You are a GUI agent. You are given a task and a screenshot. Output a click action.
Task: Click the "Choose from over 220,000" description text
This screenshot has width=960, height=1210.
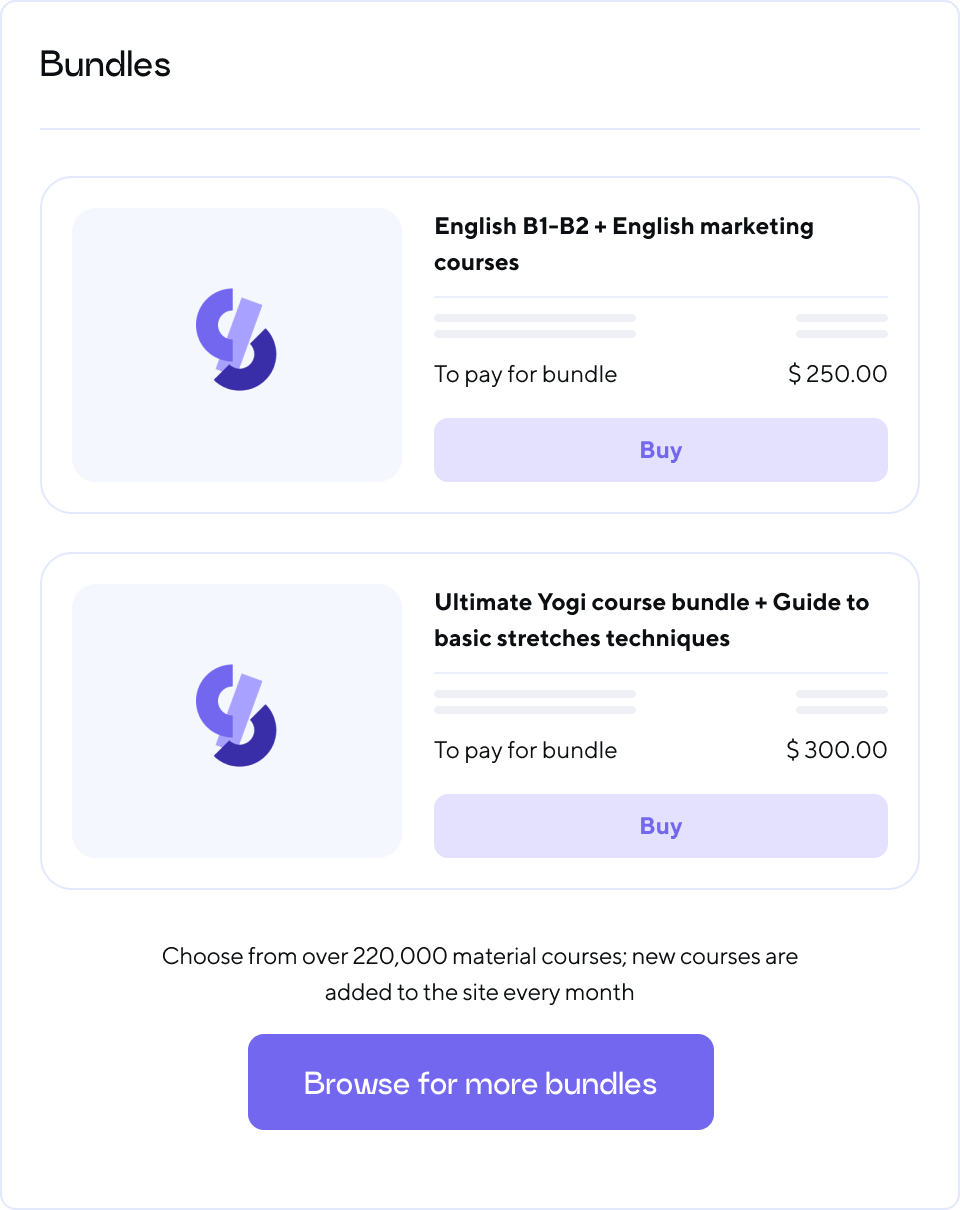click(x=480, y=974)
